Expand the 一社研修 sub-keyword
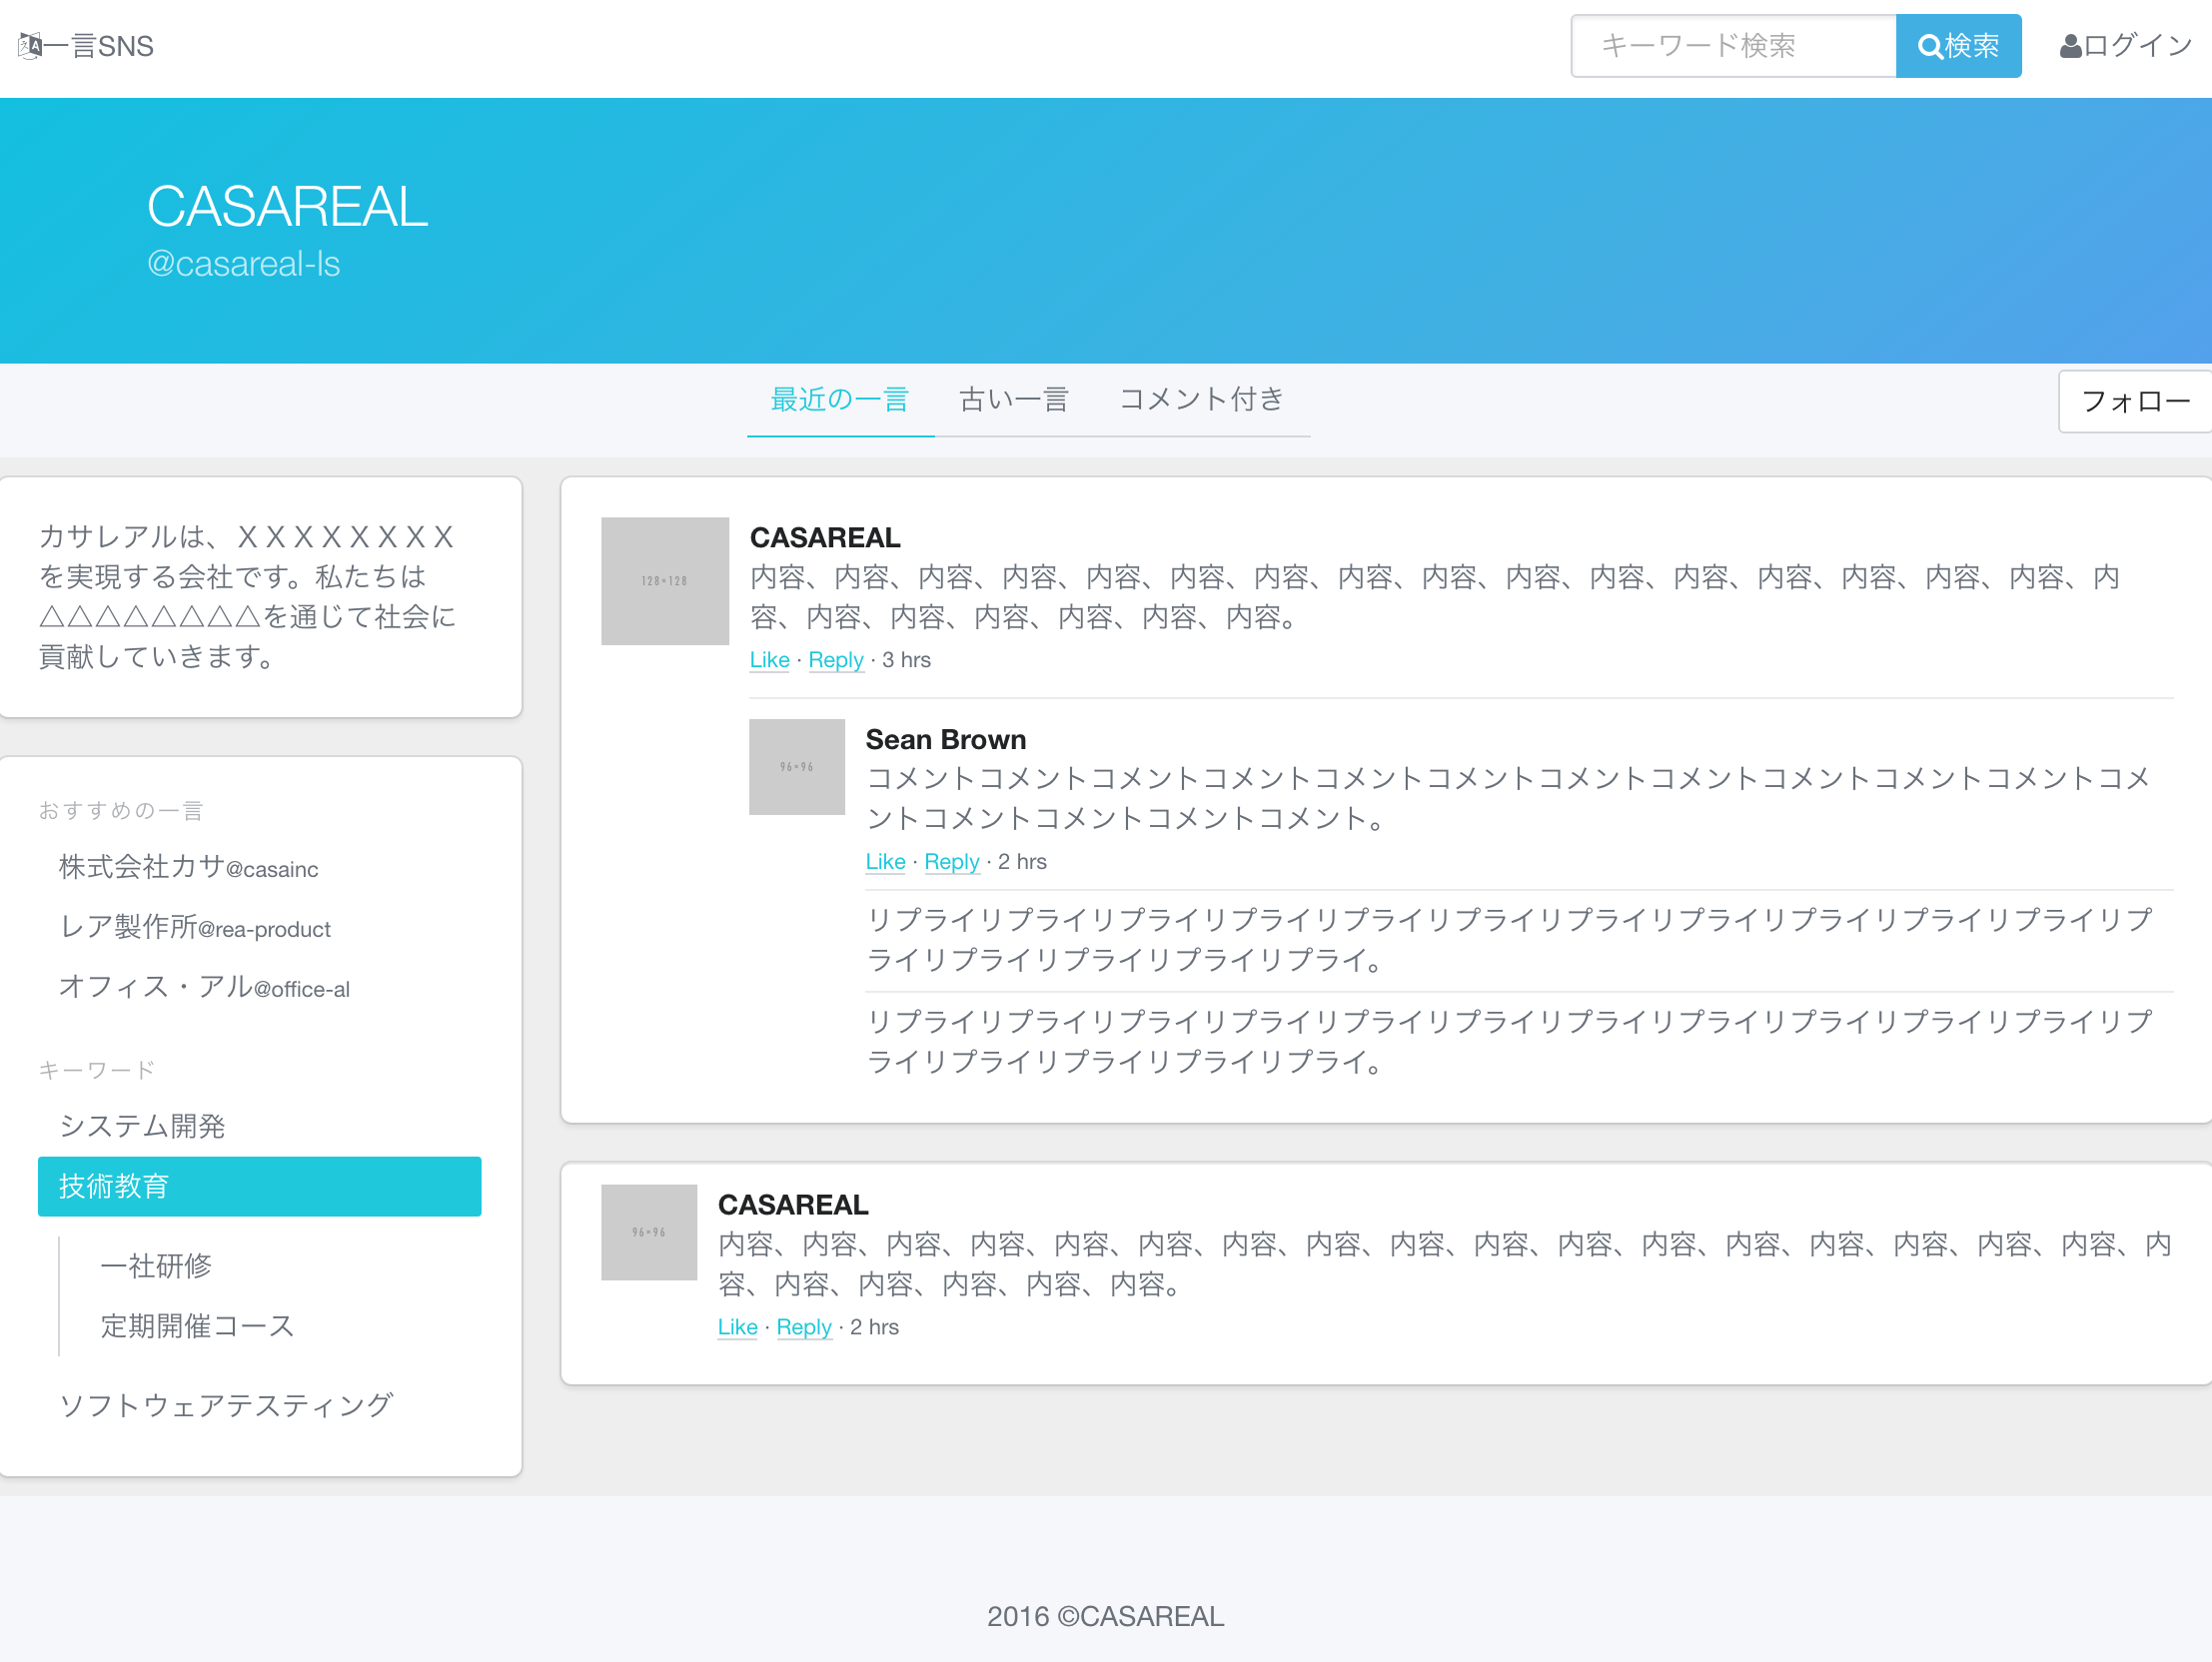 (156, 1265)
